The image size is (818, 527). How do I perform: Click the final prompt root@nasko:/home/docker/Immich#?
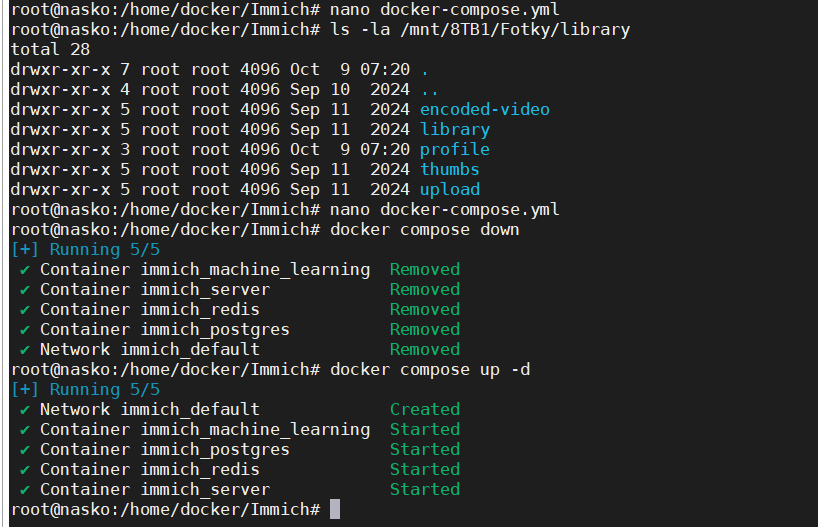[x=165, y=509]
